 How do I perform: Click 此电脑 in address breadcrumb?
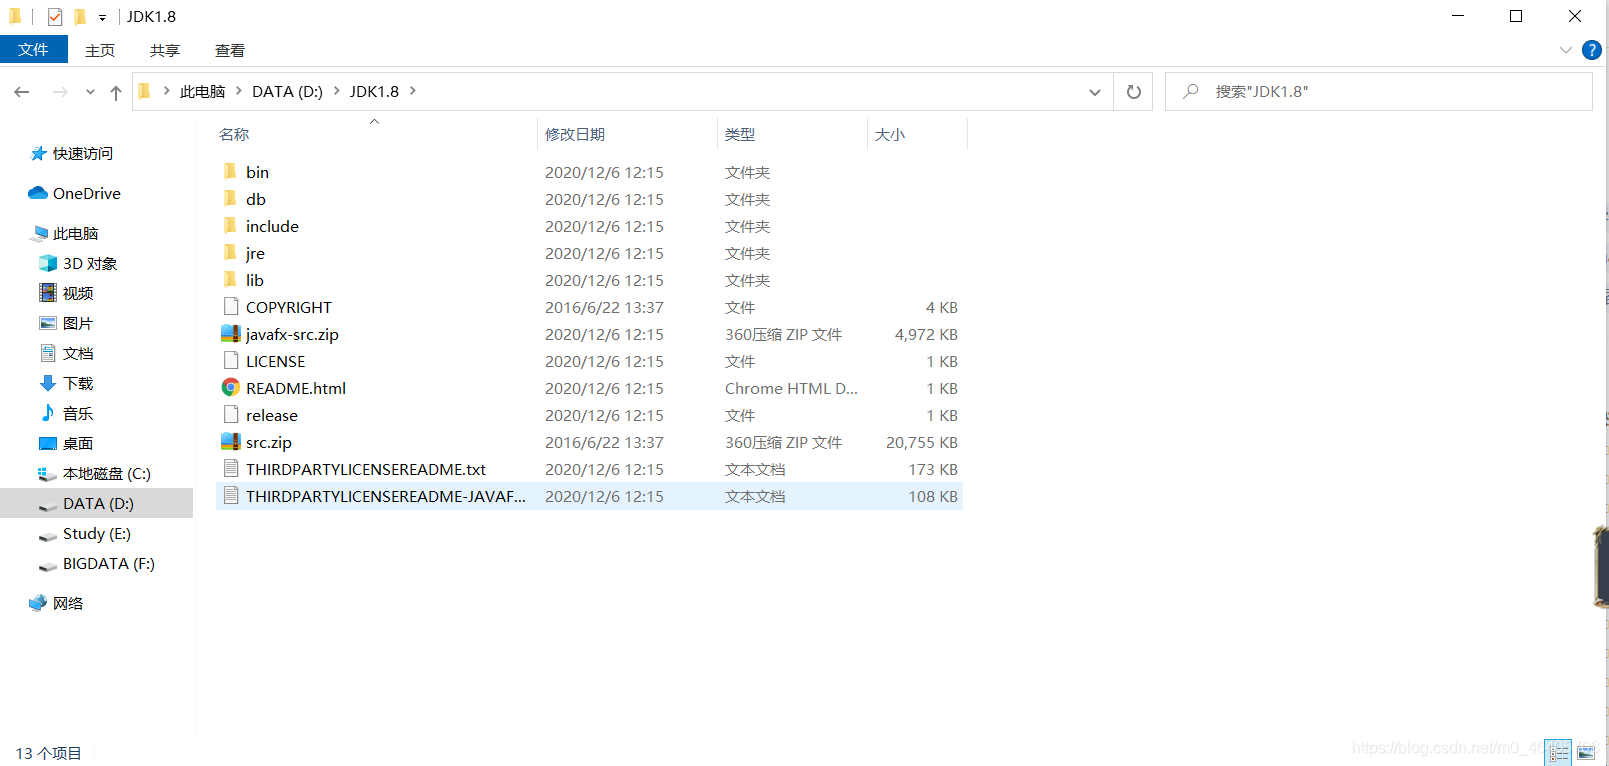click(202, 91)
